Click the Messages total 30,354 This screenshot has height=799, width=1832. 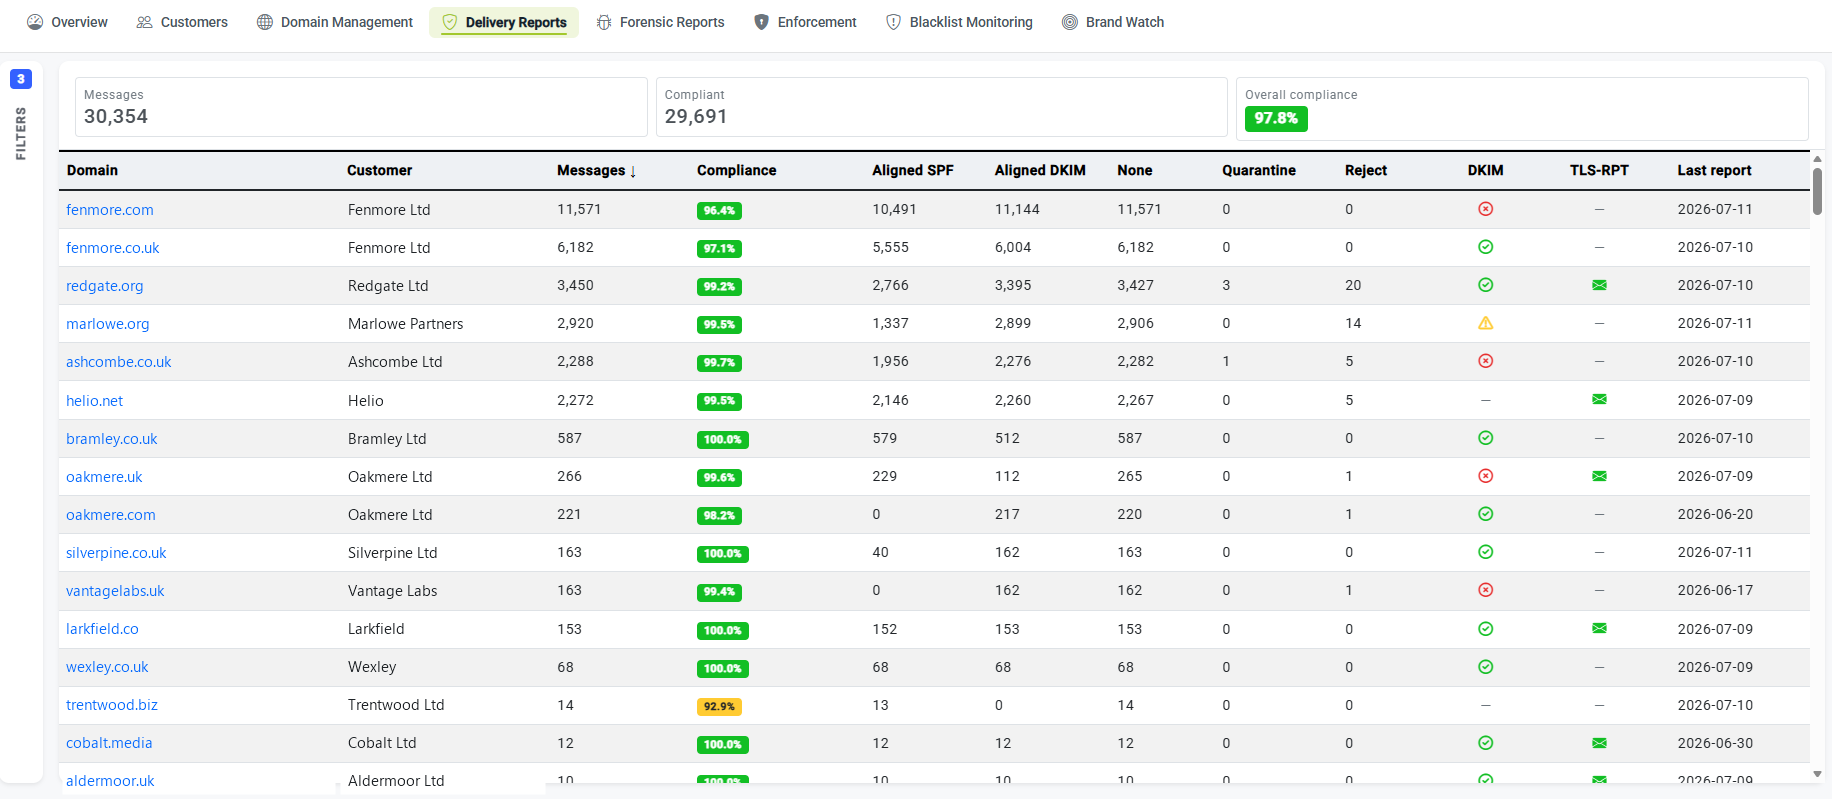116,117
